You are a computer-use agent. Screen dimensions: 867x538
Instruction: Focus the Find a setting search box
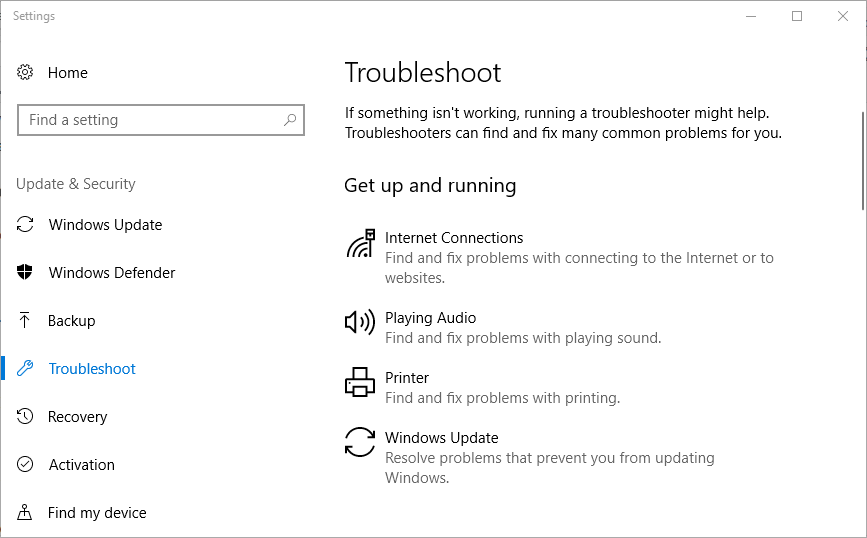(x=150, y=120)
